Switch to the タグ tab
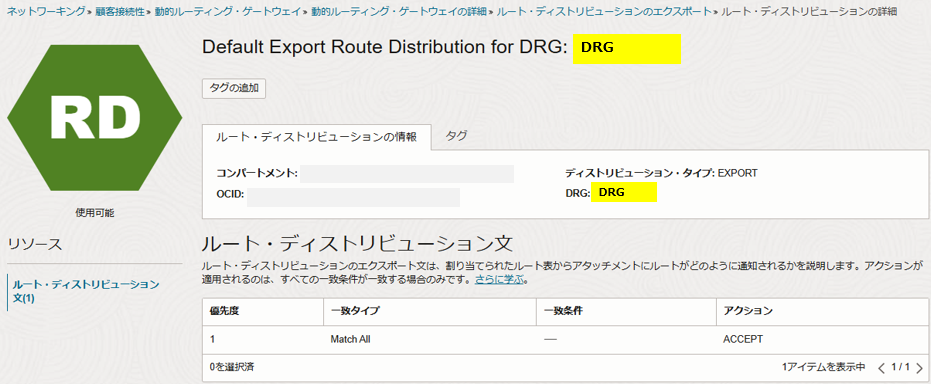Viewport: 931px width, 384px height. [456, 136]
